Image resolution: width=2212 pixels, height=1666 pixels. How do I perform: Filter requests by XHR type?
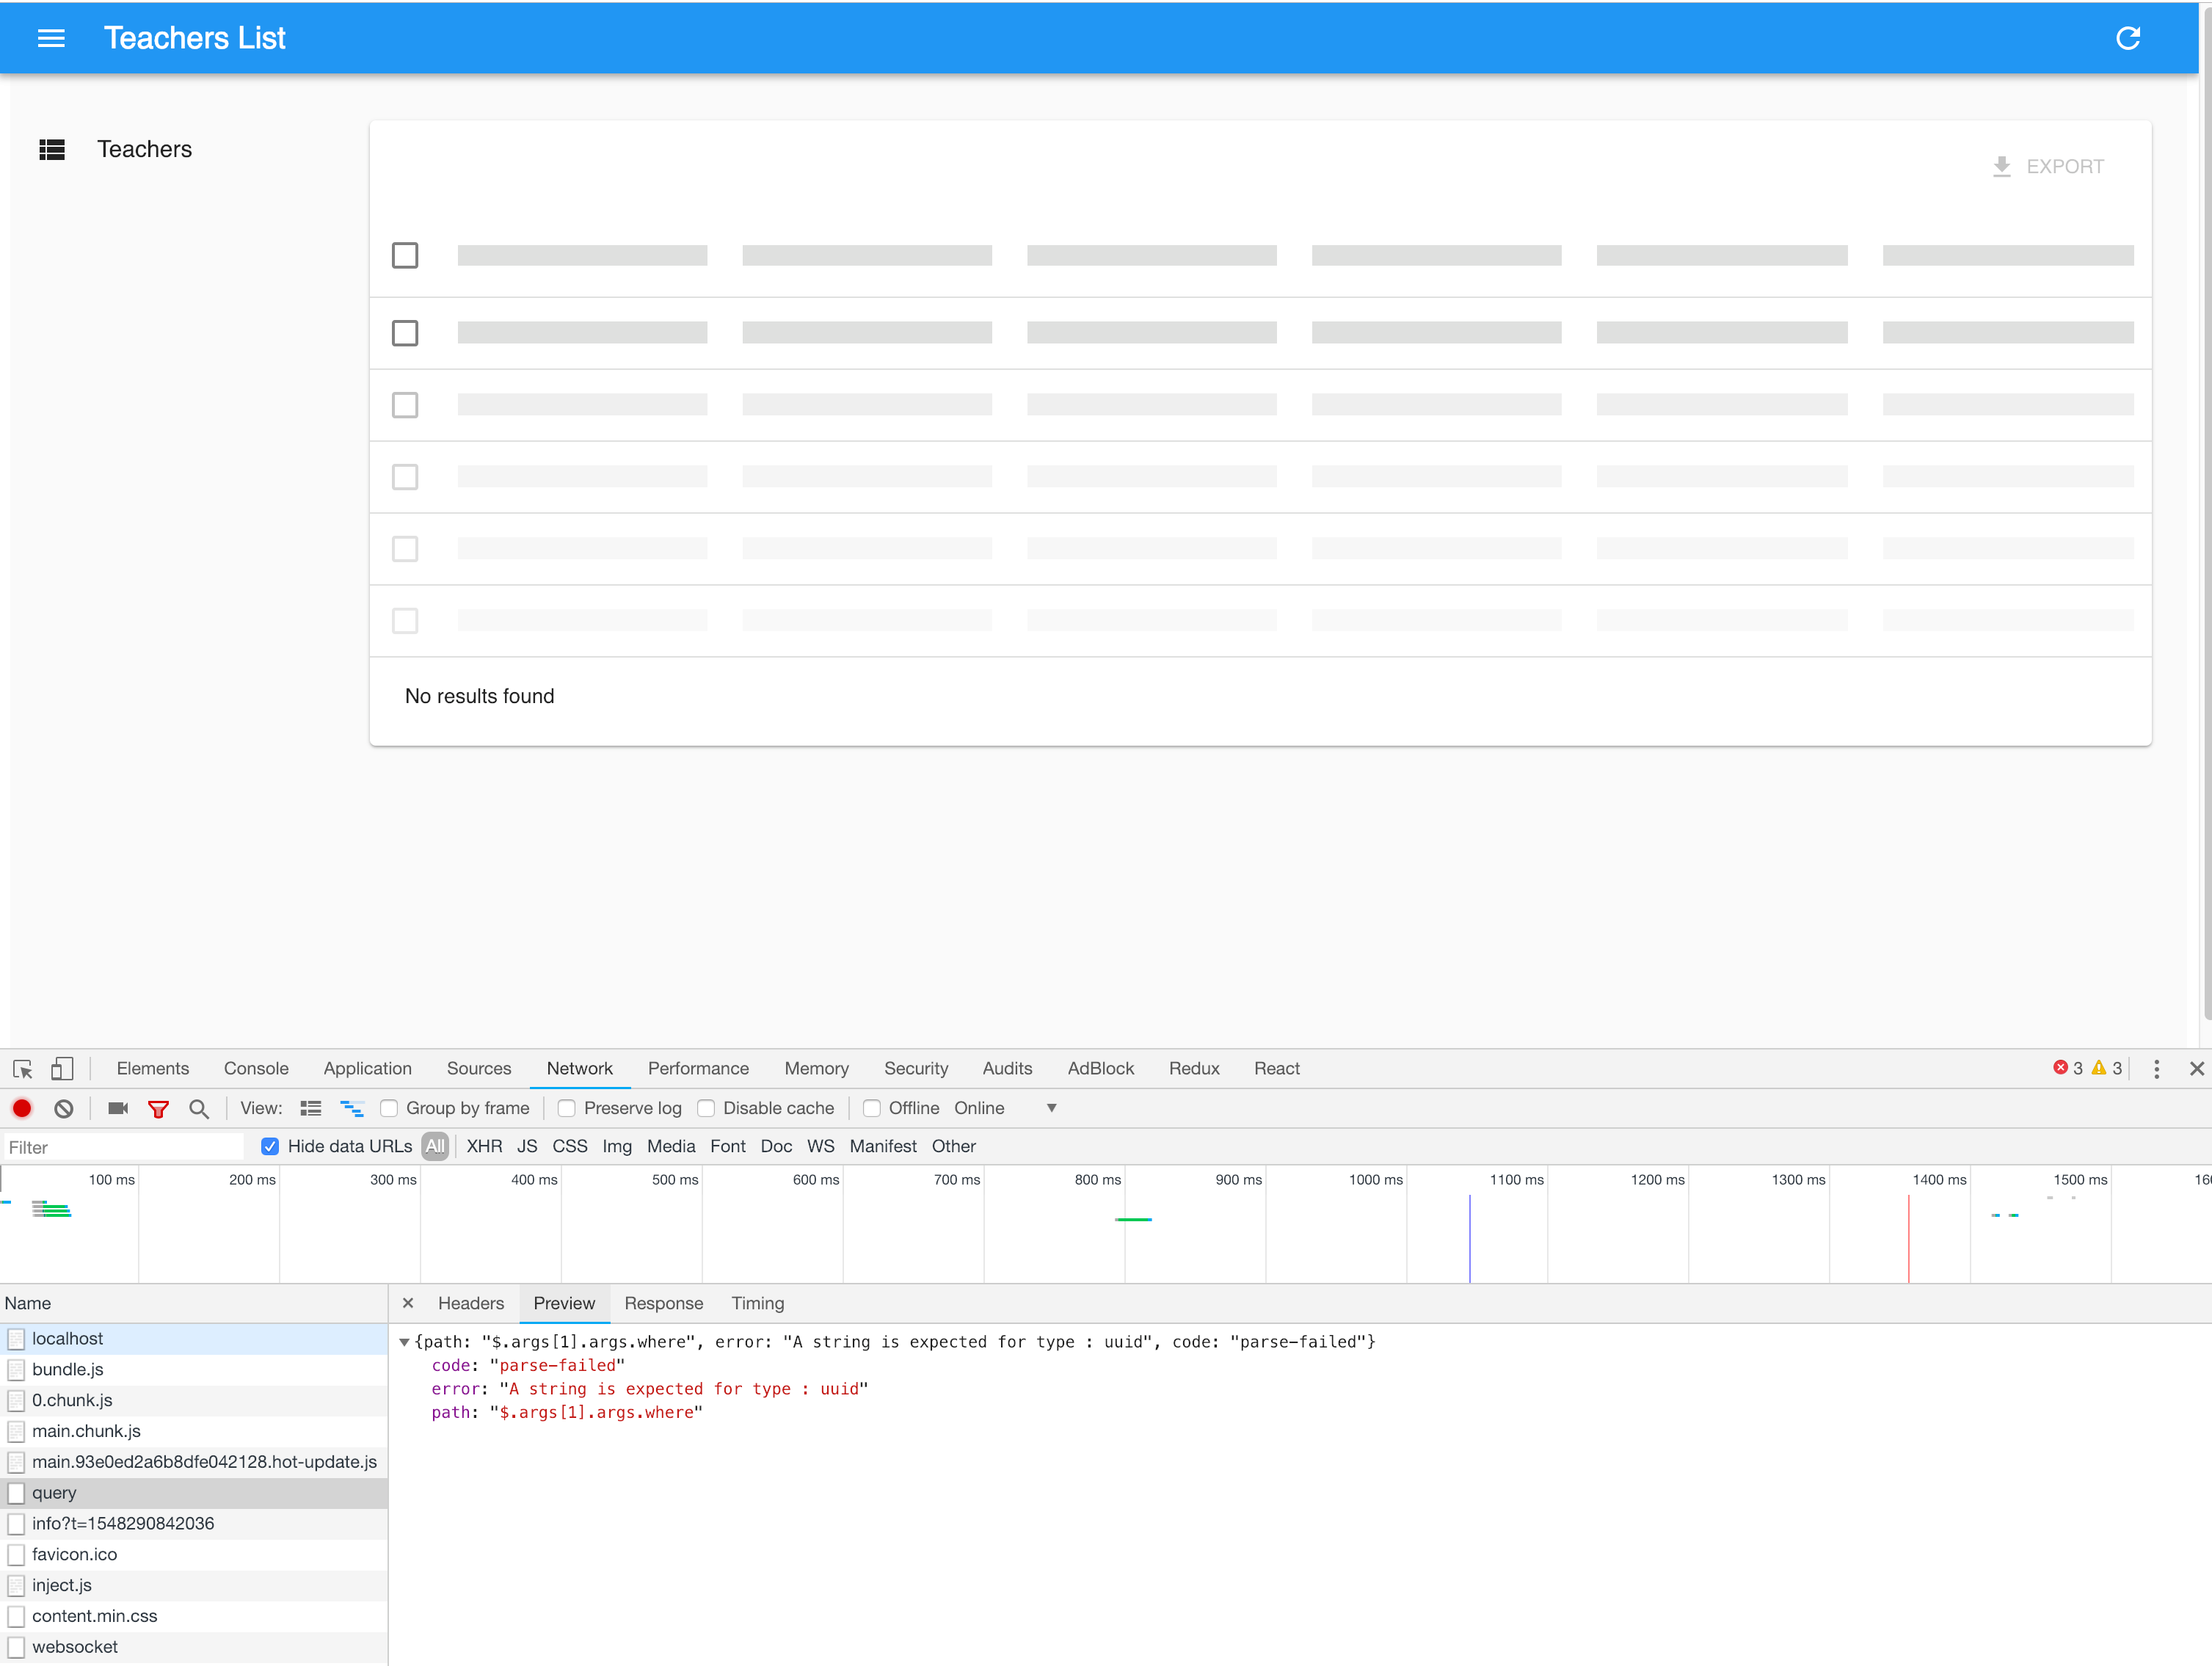tap(484, 1146)
